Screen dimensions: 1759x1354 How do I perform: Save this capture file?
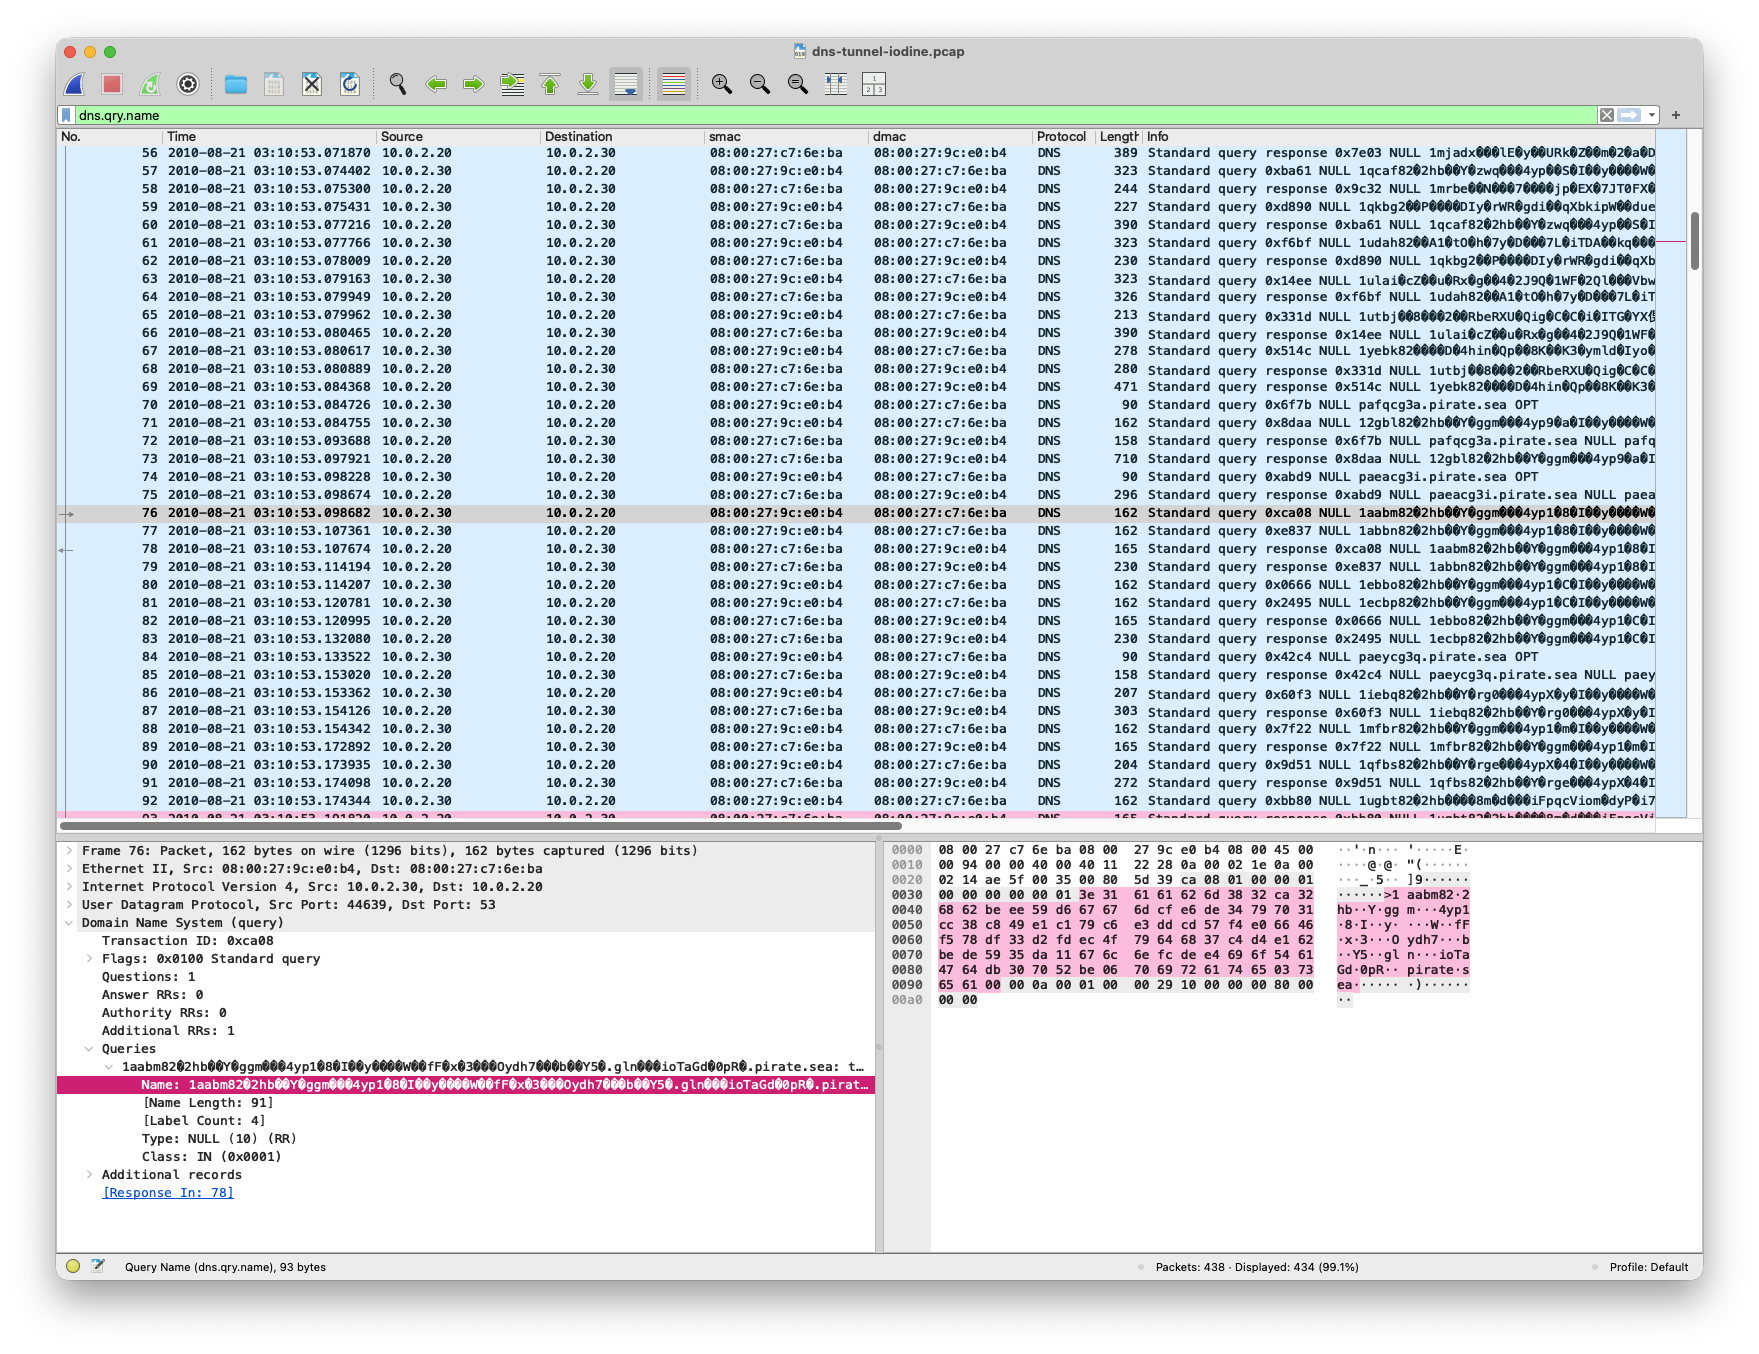(x=274, y=85)
